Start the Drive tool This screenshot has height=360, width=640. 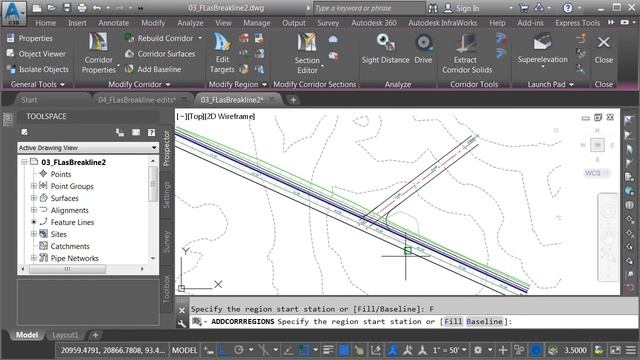pos(423,49)
